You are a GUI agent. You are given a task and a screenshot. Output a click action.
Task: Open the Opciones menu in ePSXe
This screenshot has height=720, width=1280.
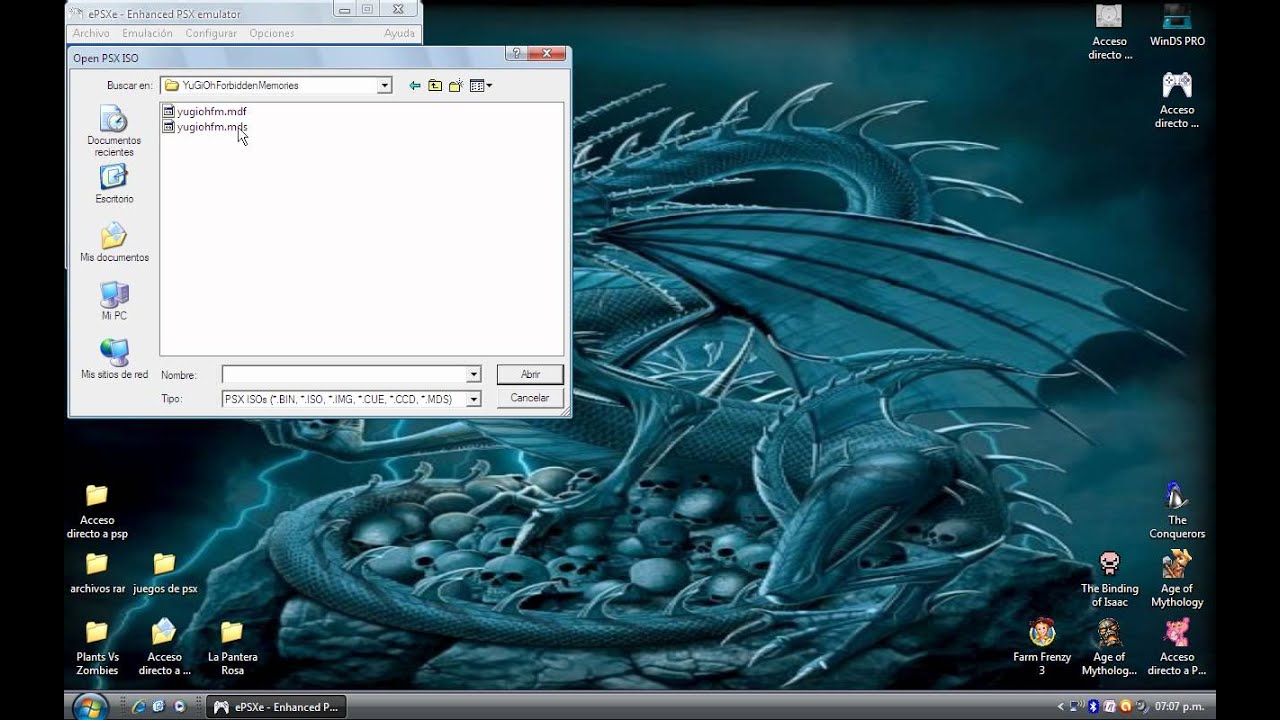click(x=272, y=33)
